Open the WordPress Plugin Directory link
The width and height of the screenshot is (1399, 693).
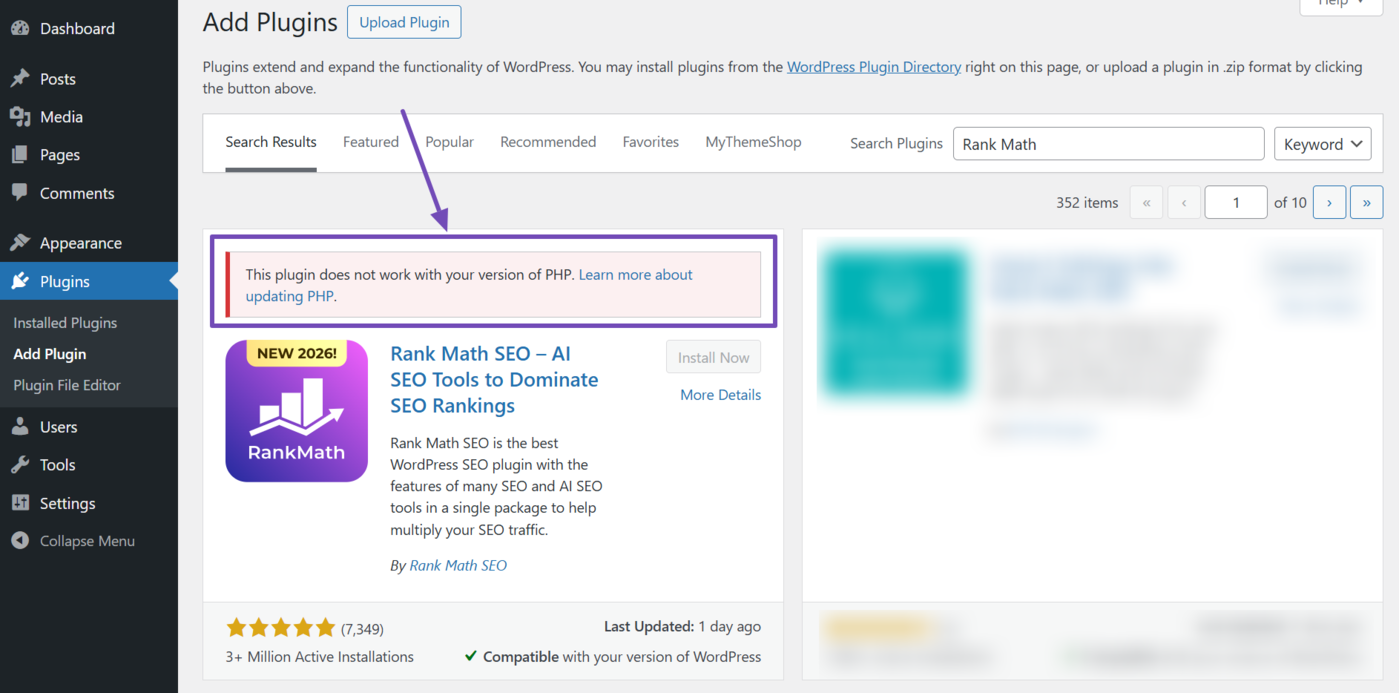tap(874, 67)
